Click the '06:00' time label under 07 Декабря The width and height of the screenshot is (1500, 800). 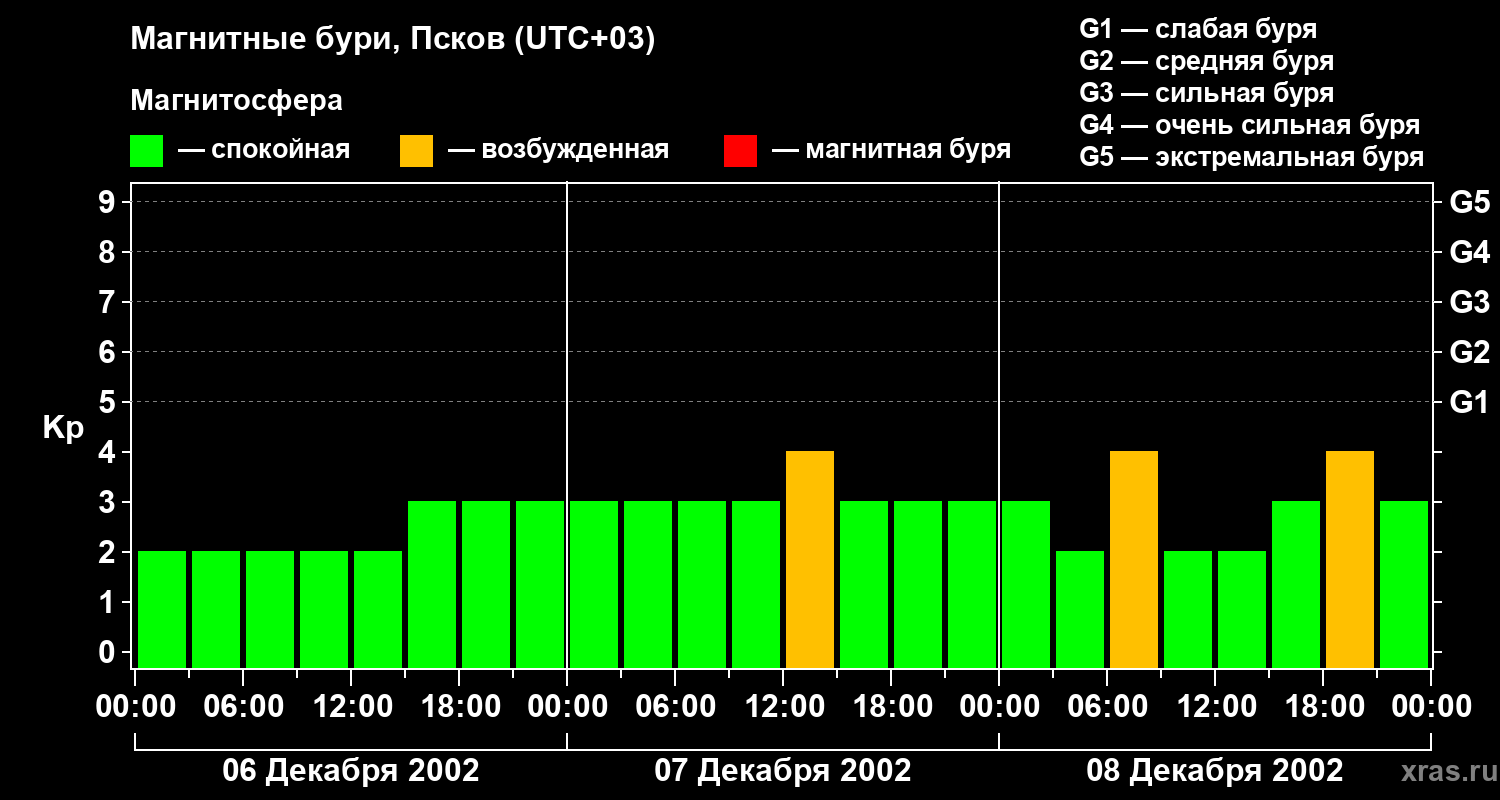coord(675,707)
